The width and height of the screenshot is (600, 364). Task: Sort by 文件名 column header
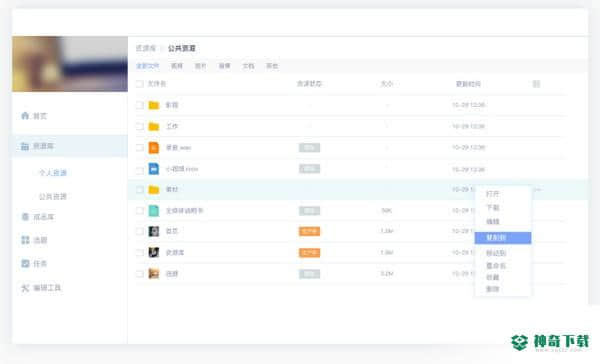tap(157, 84)
